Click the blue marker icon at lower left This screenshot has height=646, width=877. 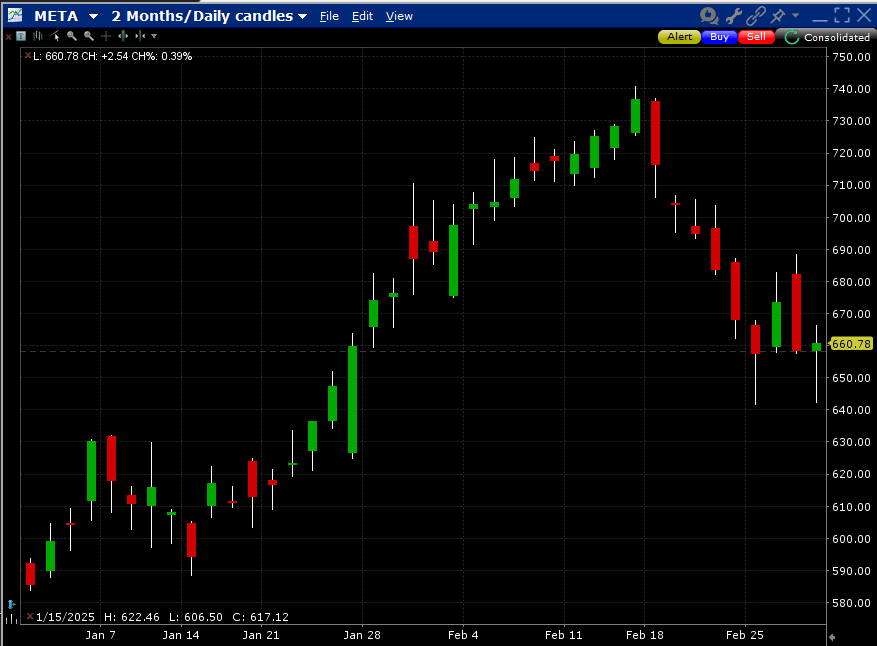click(11, 604)
